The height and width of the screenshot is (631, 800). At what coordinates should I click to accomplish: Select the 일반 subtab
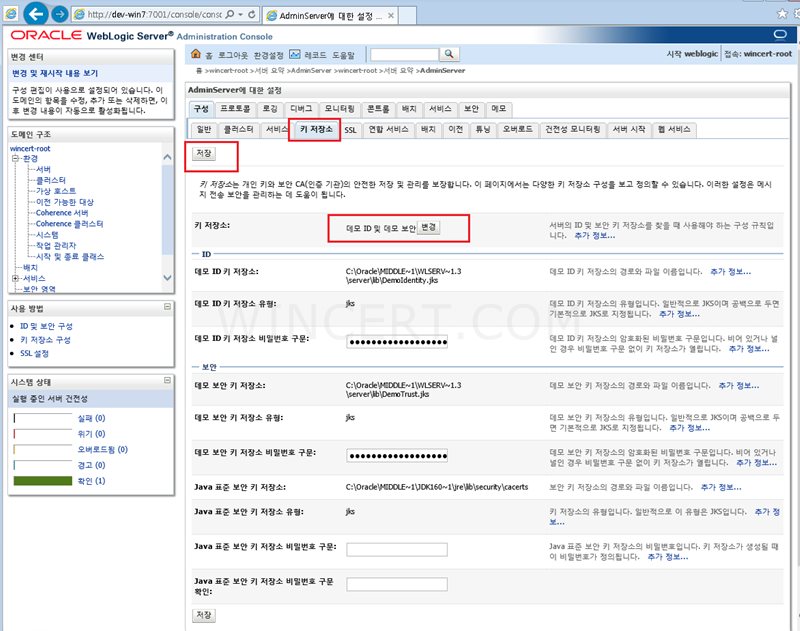coord(204,130)
